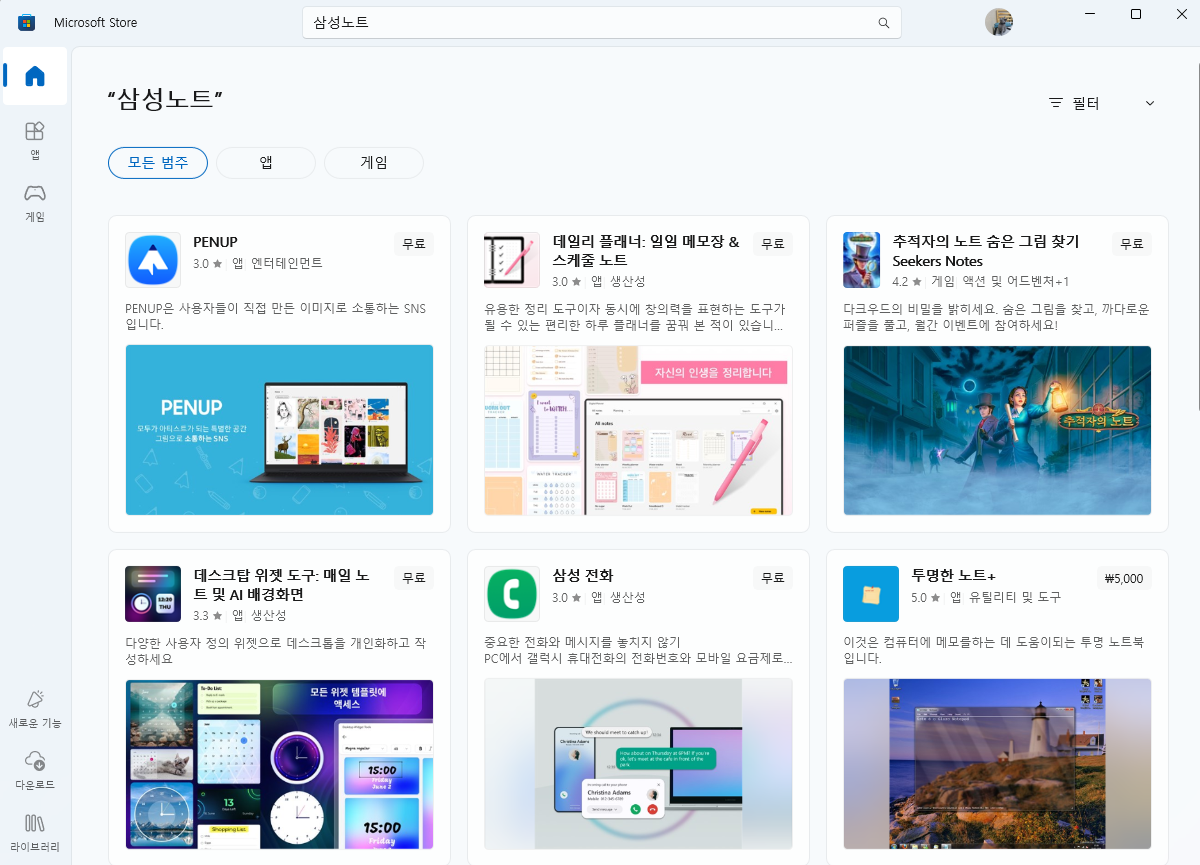Click PENUP description about SNS
This screenshot has width=1200, height=865.
click(275, 317)
